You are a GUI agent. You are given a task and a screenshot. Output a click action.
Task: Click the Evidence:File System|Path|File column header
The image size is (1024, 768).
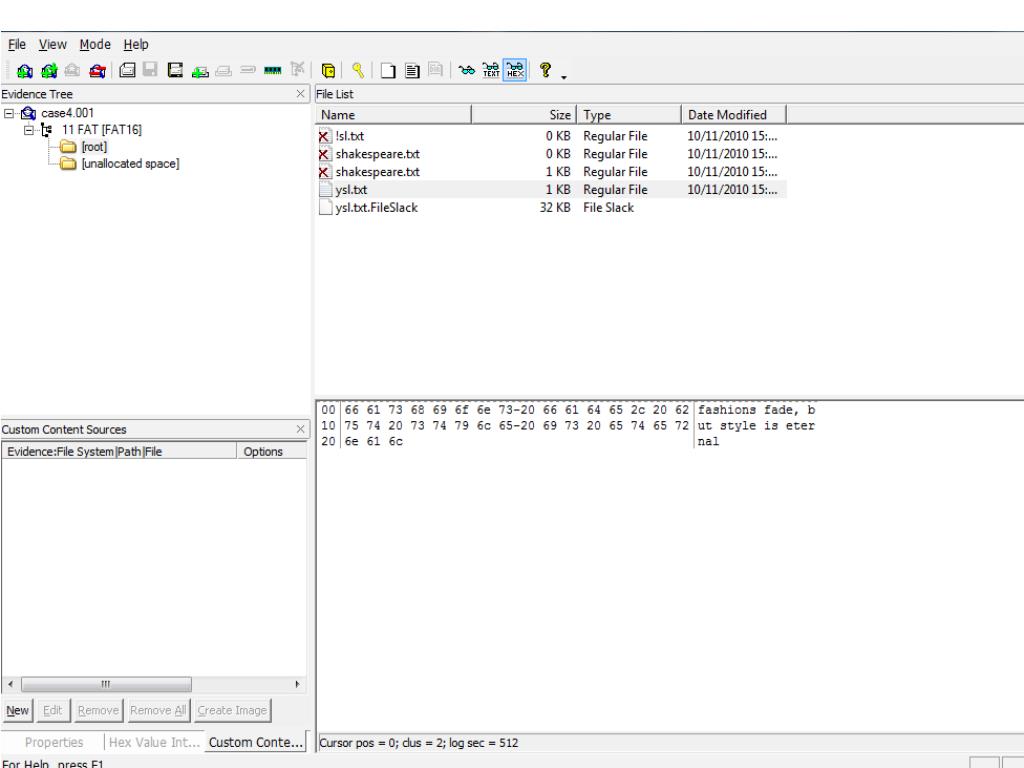pos(120,451)
